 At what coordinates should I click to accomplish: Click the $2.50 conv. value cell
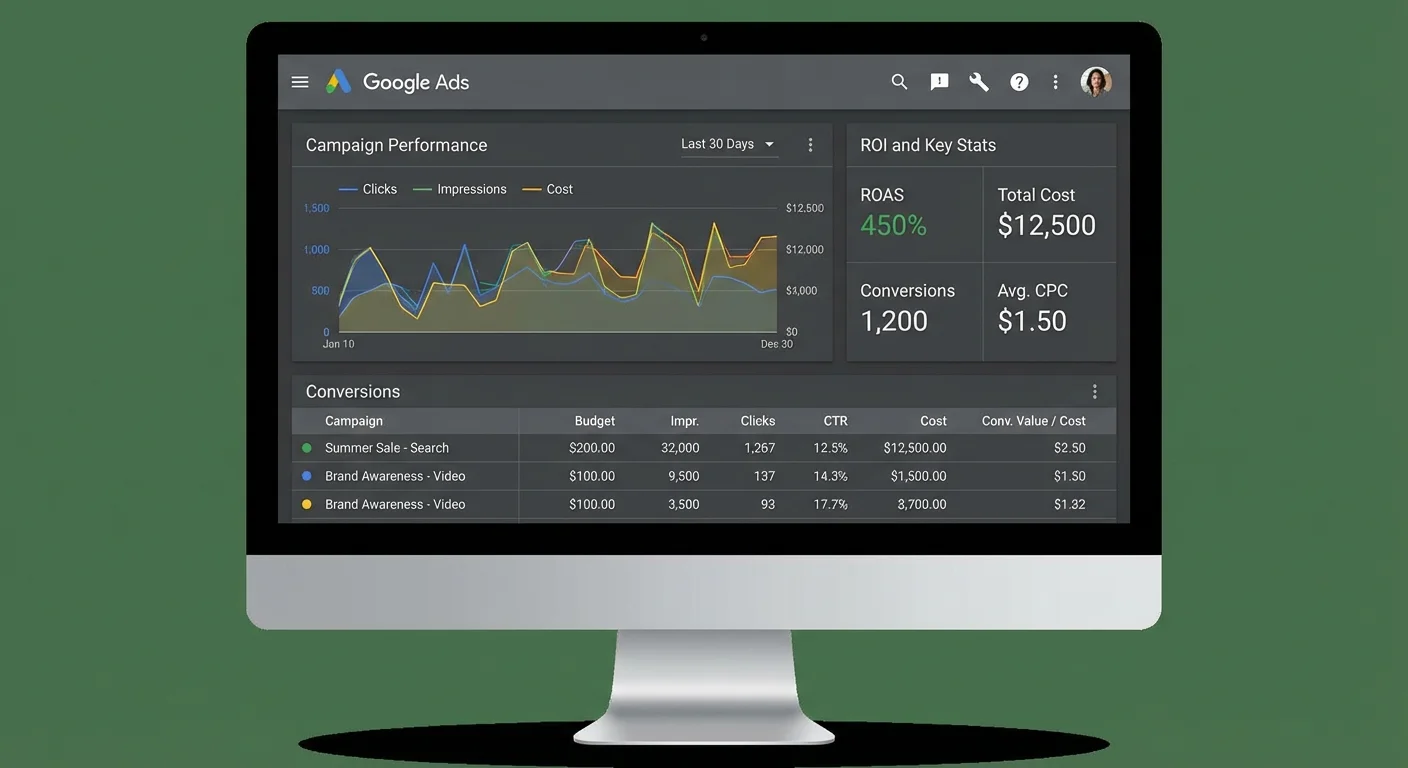tap(1070, 448)
